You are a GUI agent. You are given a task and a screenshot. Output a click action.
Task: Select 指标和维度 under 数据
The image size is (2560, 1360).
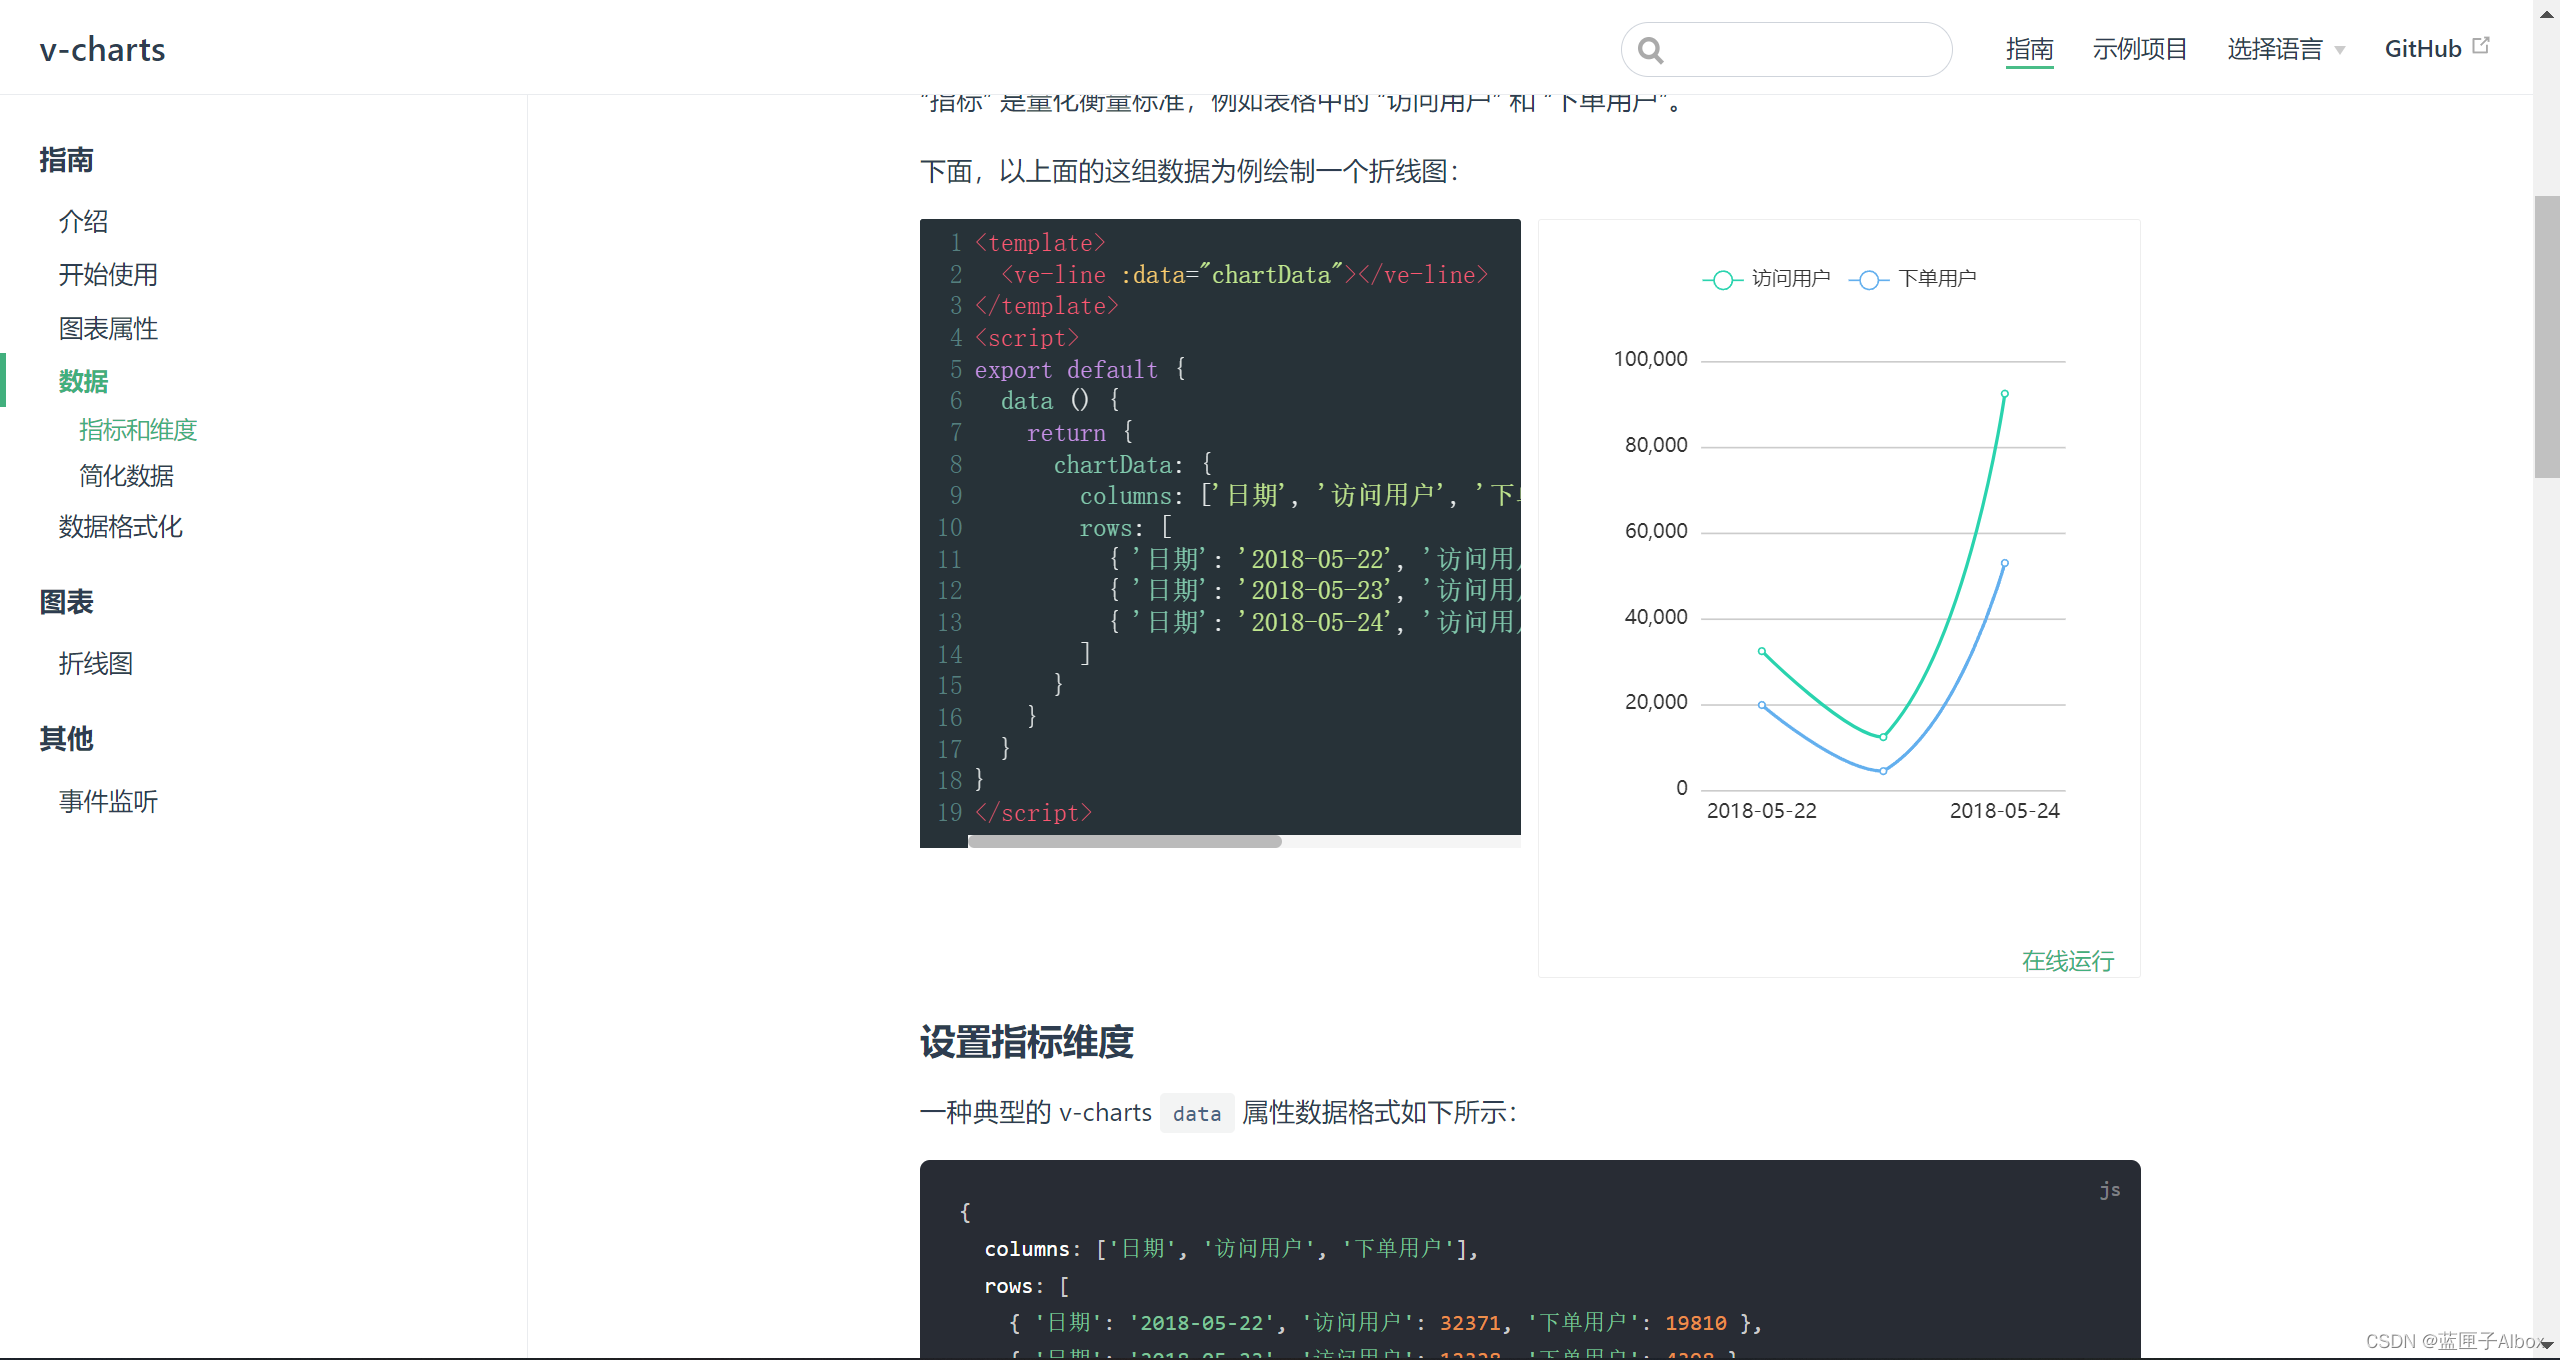[138, 430]
